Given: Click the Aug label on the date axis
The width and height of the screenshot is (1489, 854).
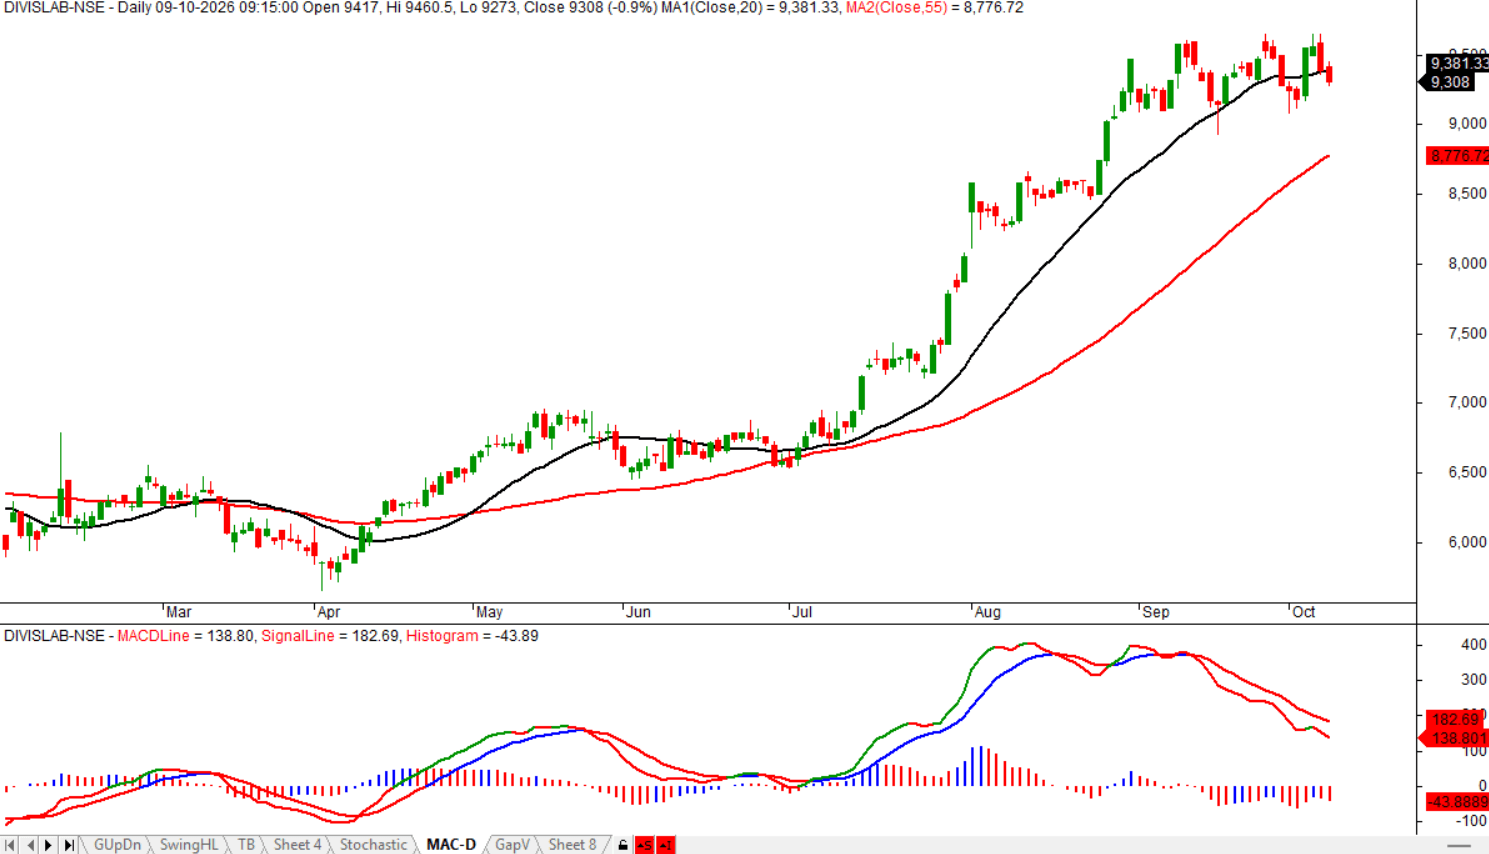Looking at the screenshot, I should 987,612.
